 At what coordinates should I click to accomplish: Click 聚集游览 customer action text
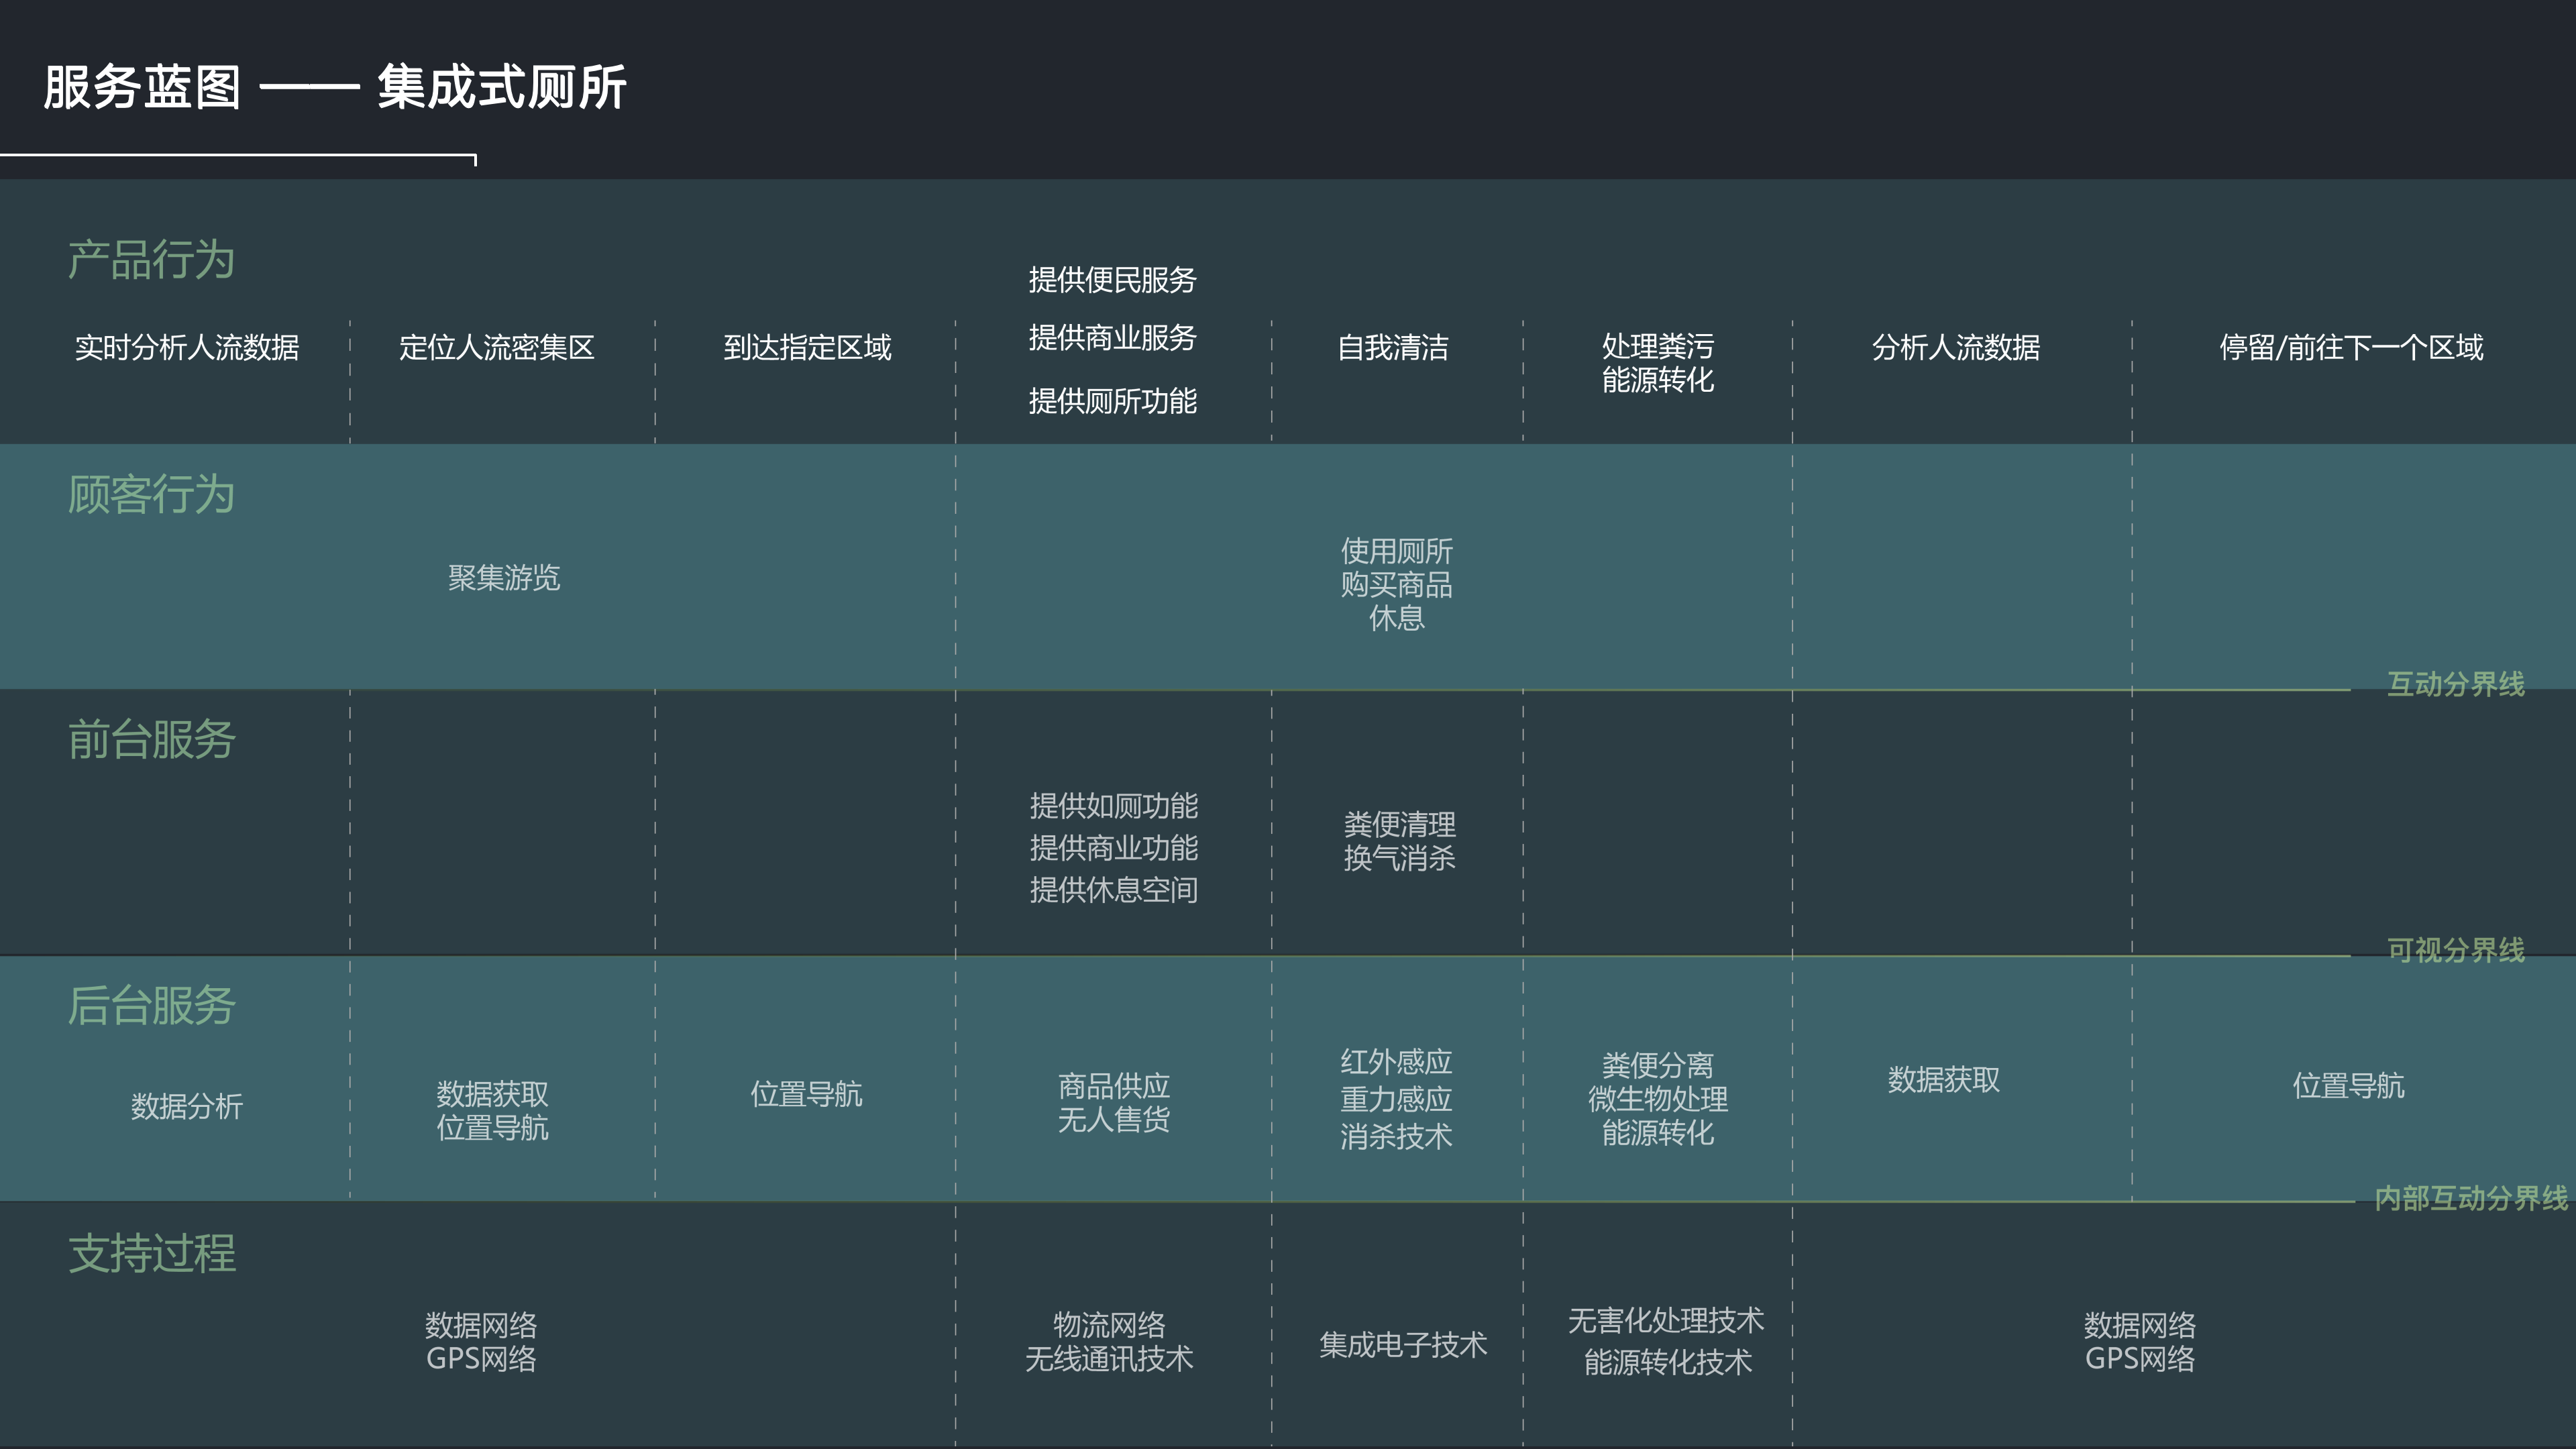pos(504,578)
